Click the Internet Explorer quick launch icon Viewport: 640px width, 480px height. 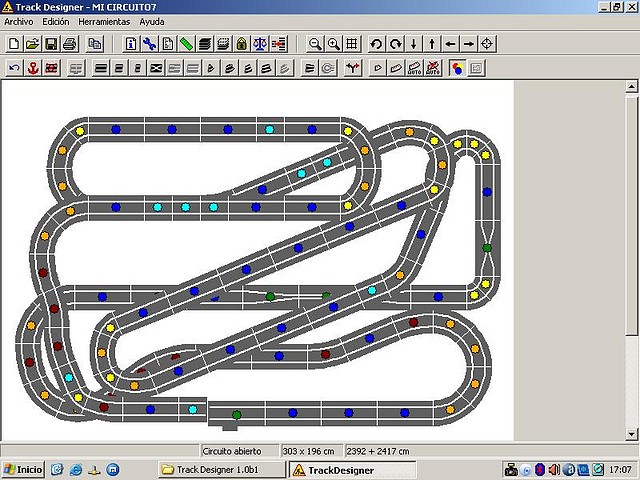tap(76, 469)
